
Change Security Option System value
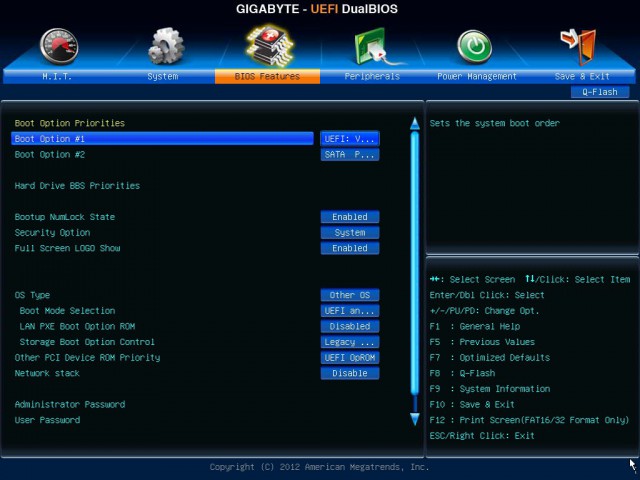coord(350,232)
